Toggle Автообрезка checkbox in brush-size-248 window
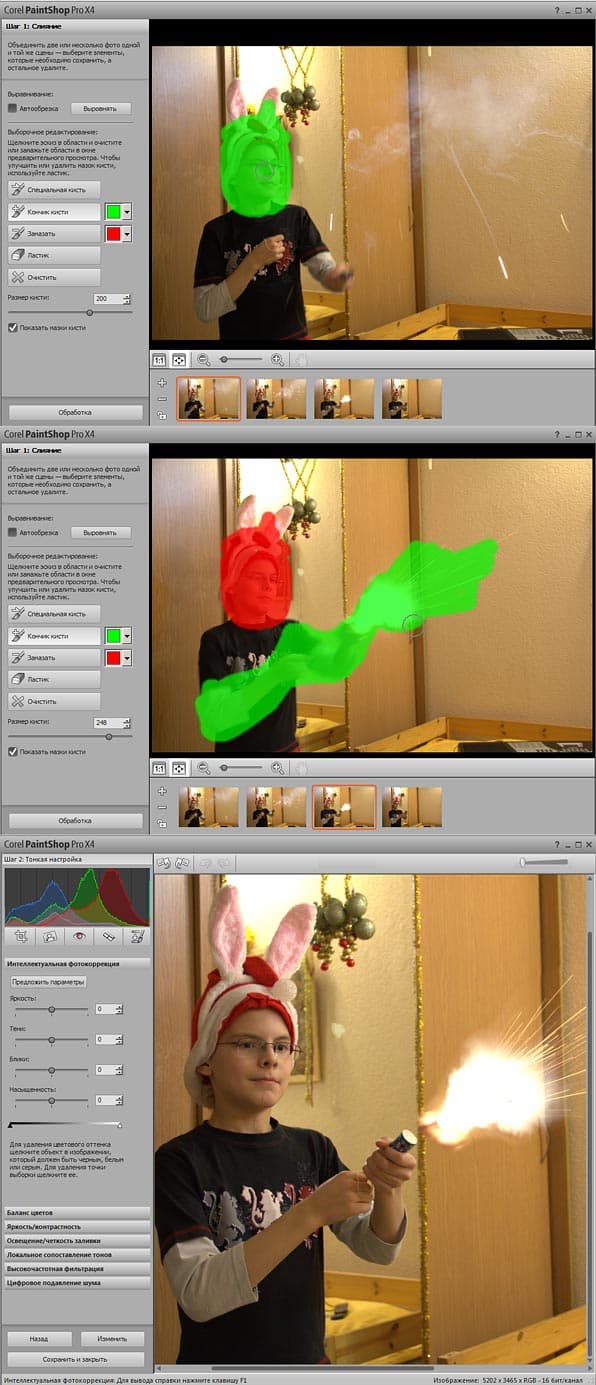This screenshot has width=596, height=1385. pos(12,533)
